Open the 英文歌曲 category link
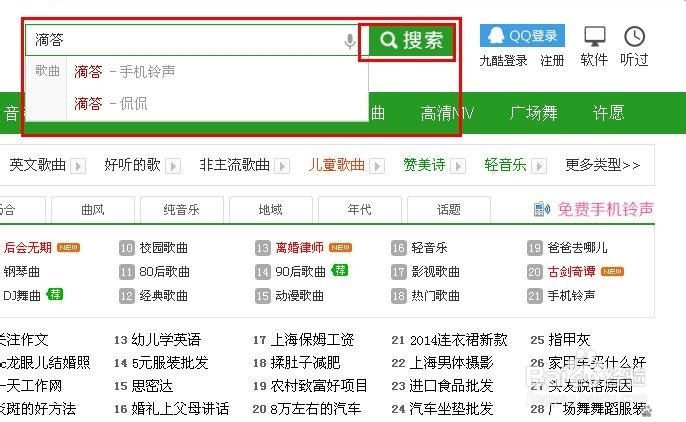 click(x=38, y=165)
